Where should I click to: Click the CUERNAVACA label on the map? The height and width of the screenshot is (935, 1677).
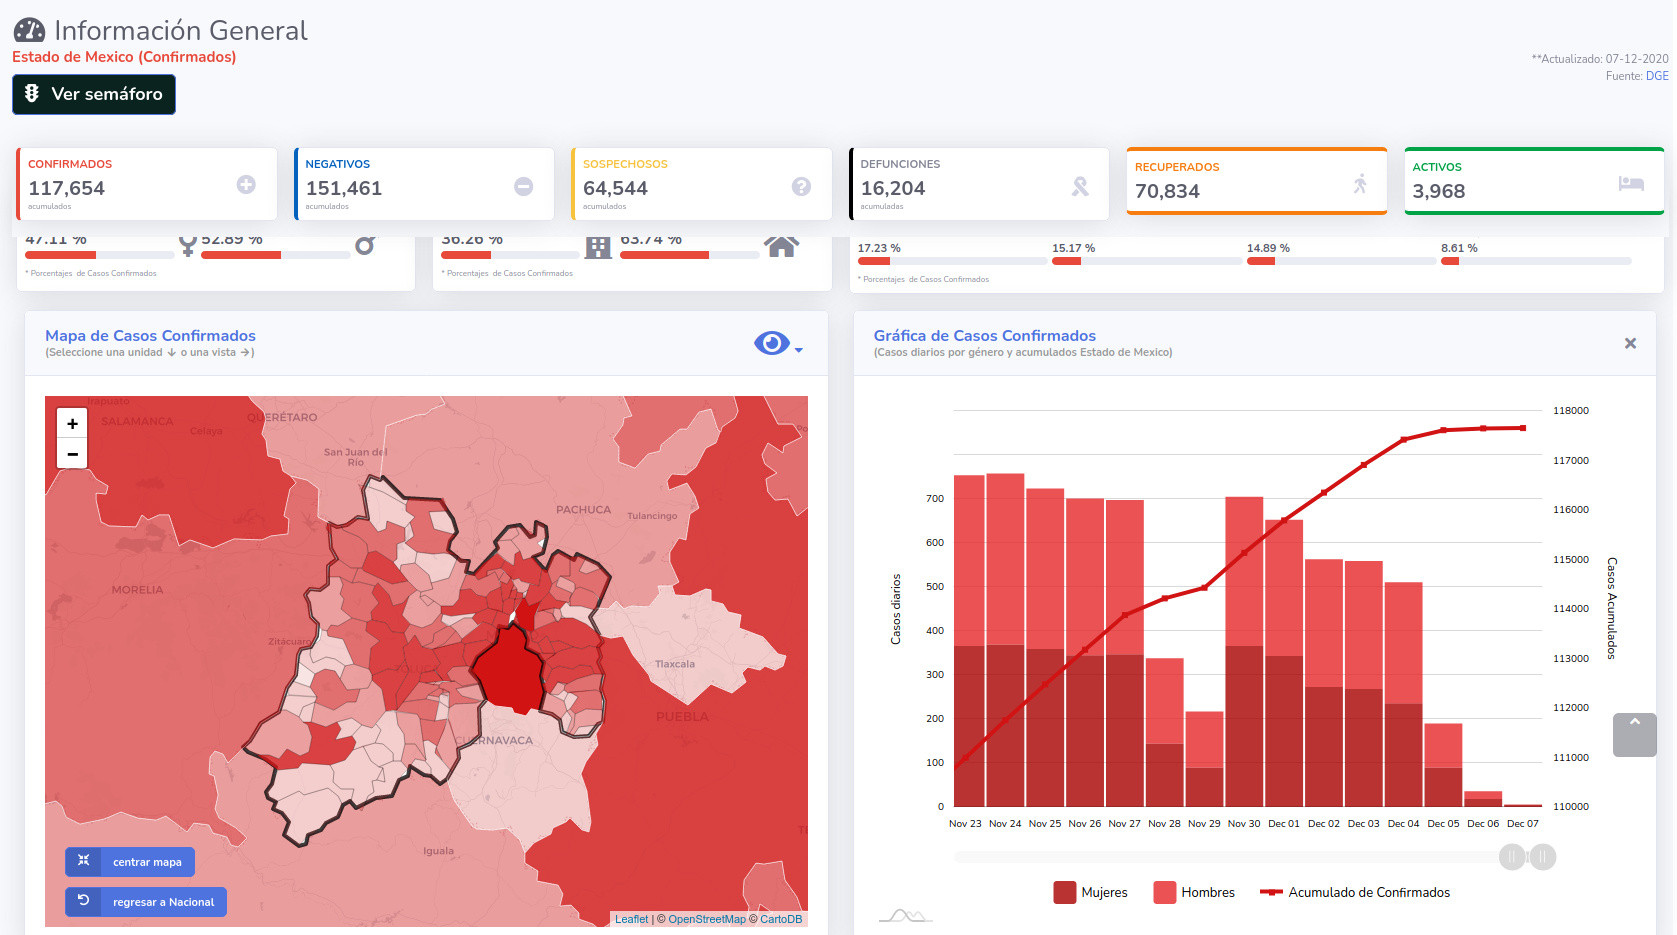(493, 741)
